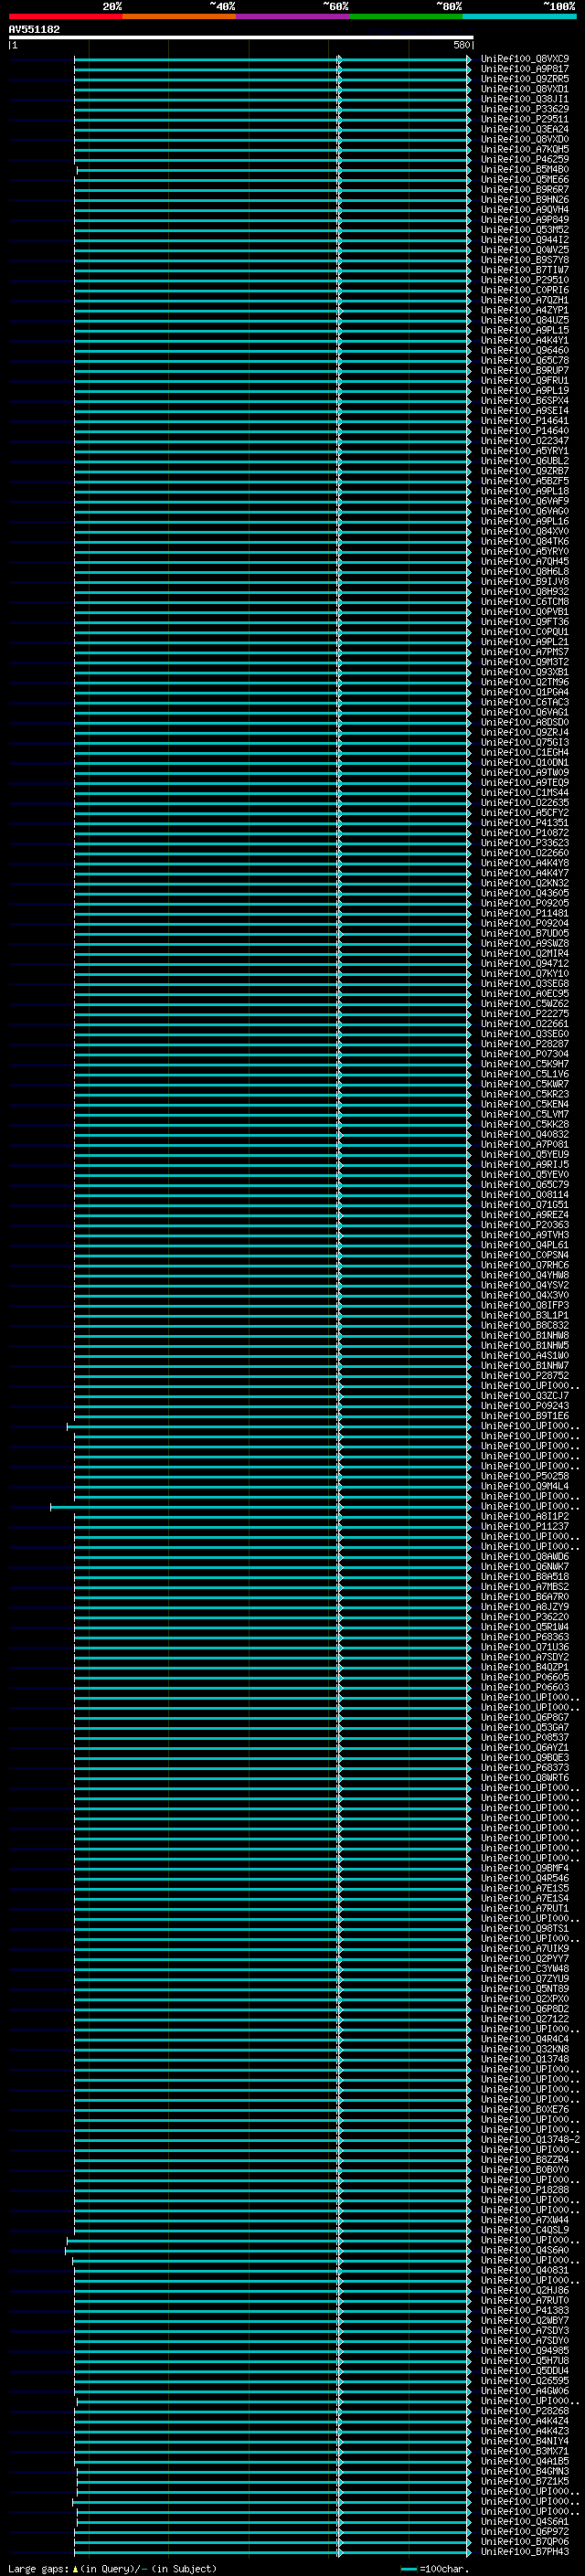
Task: Select hit label UniRef100_Q8VXD1
Action: coord(524,89)
